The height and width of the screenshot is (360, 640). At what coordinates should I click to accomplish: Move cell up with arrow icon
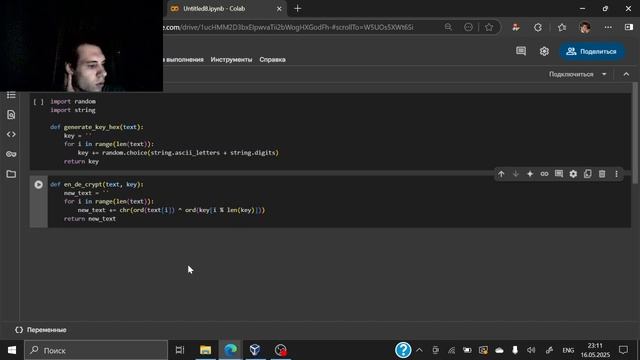[x=501, y=174]
